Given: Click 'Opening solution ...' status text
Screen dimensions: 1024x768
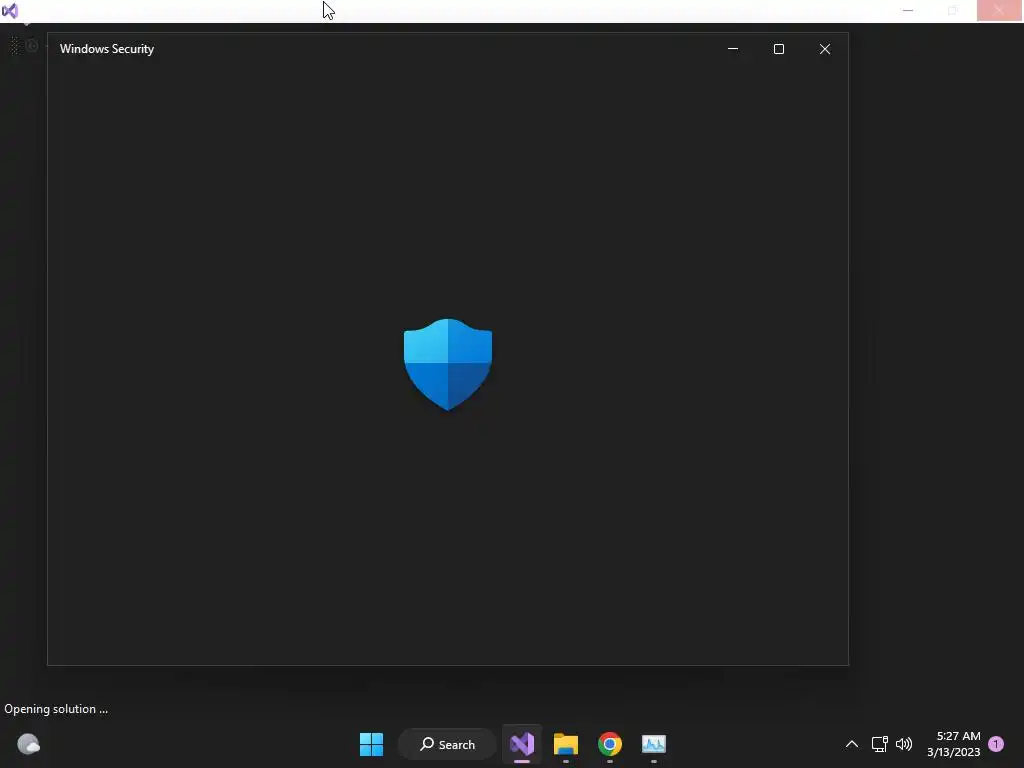Looking at the screenshot, I should pyautogui.click(x=56, y=709).
